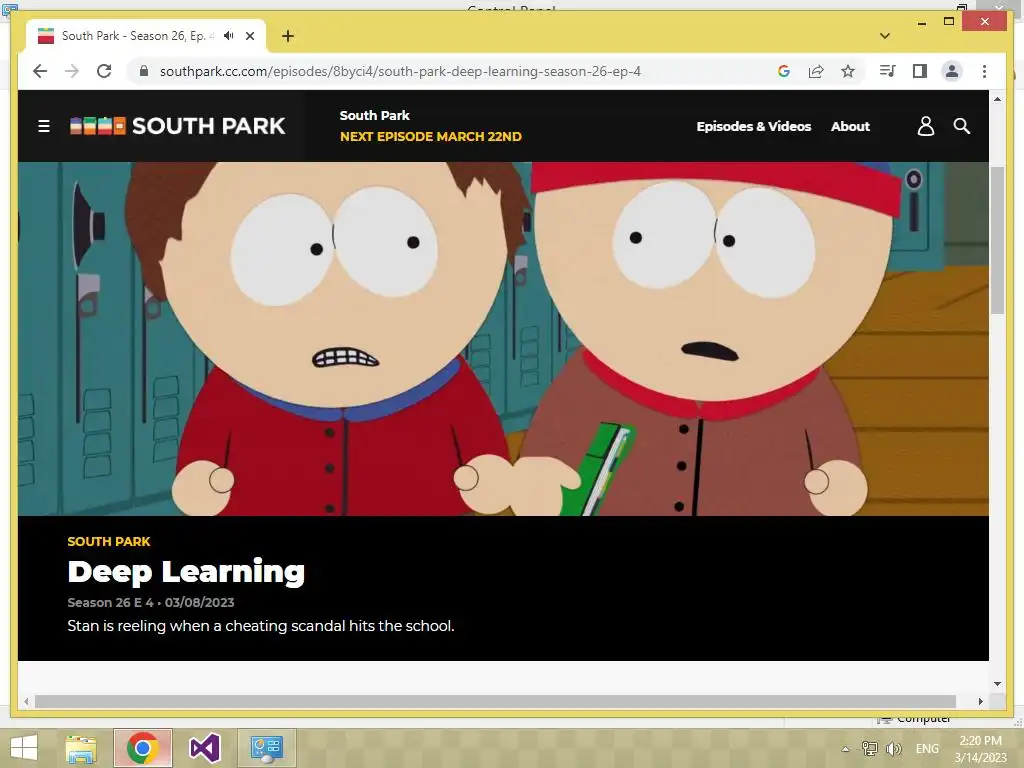Click the horizontal scrollbar thumb
1024x768 pixels.
pos(495,701)
